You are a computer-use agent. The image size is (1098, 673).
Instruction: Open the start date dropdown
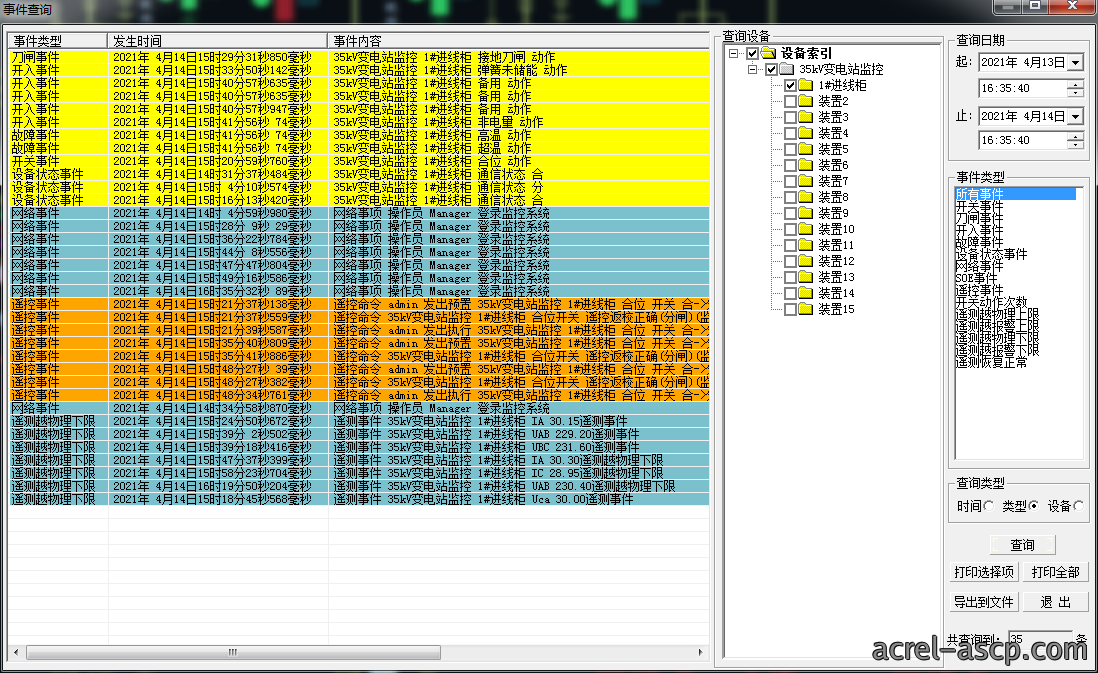pos(1076,62)
